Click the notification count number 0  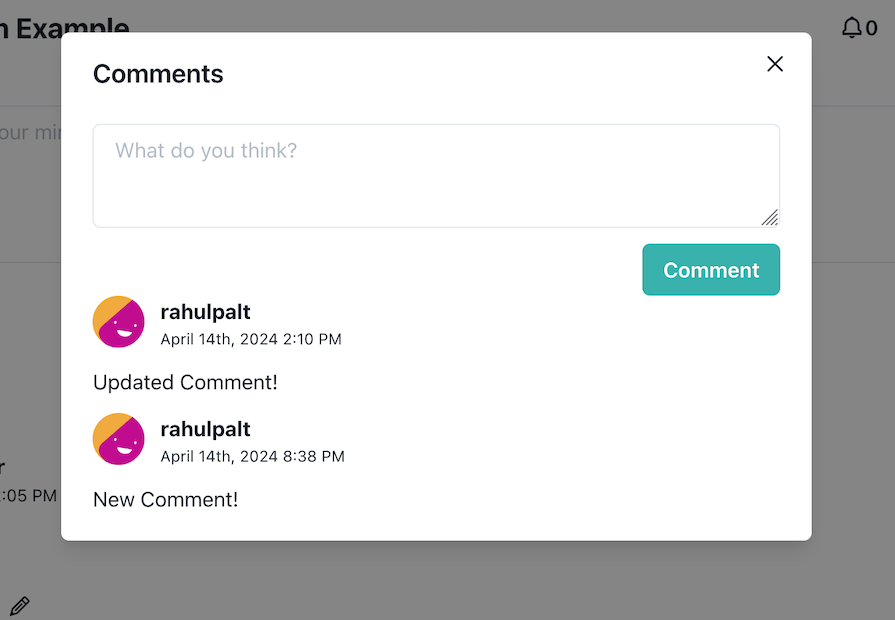[872, 29]
